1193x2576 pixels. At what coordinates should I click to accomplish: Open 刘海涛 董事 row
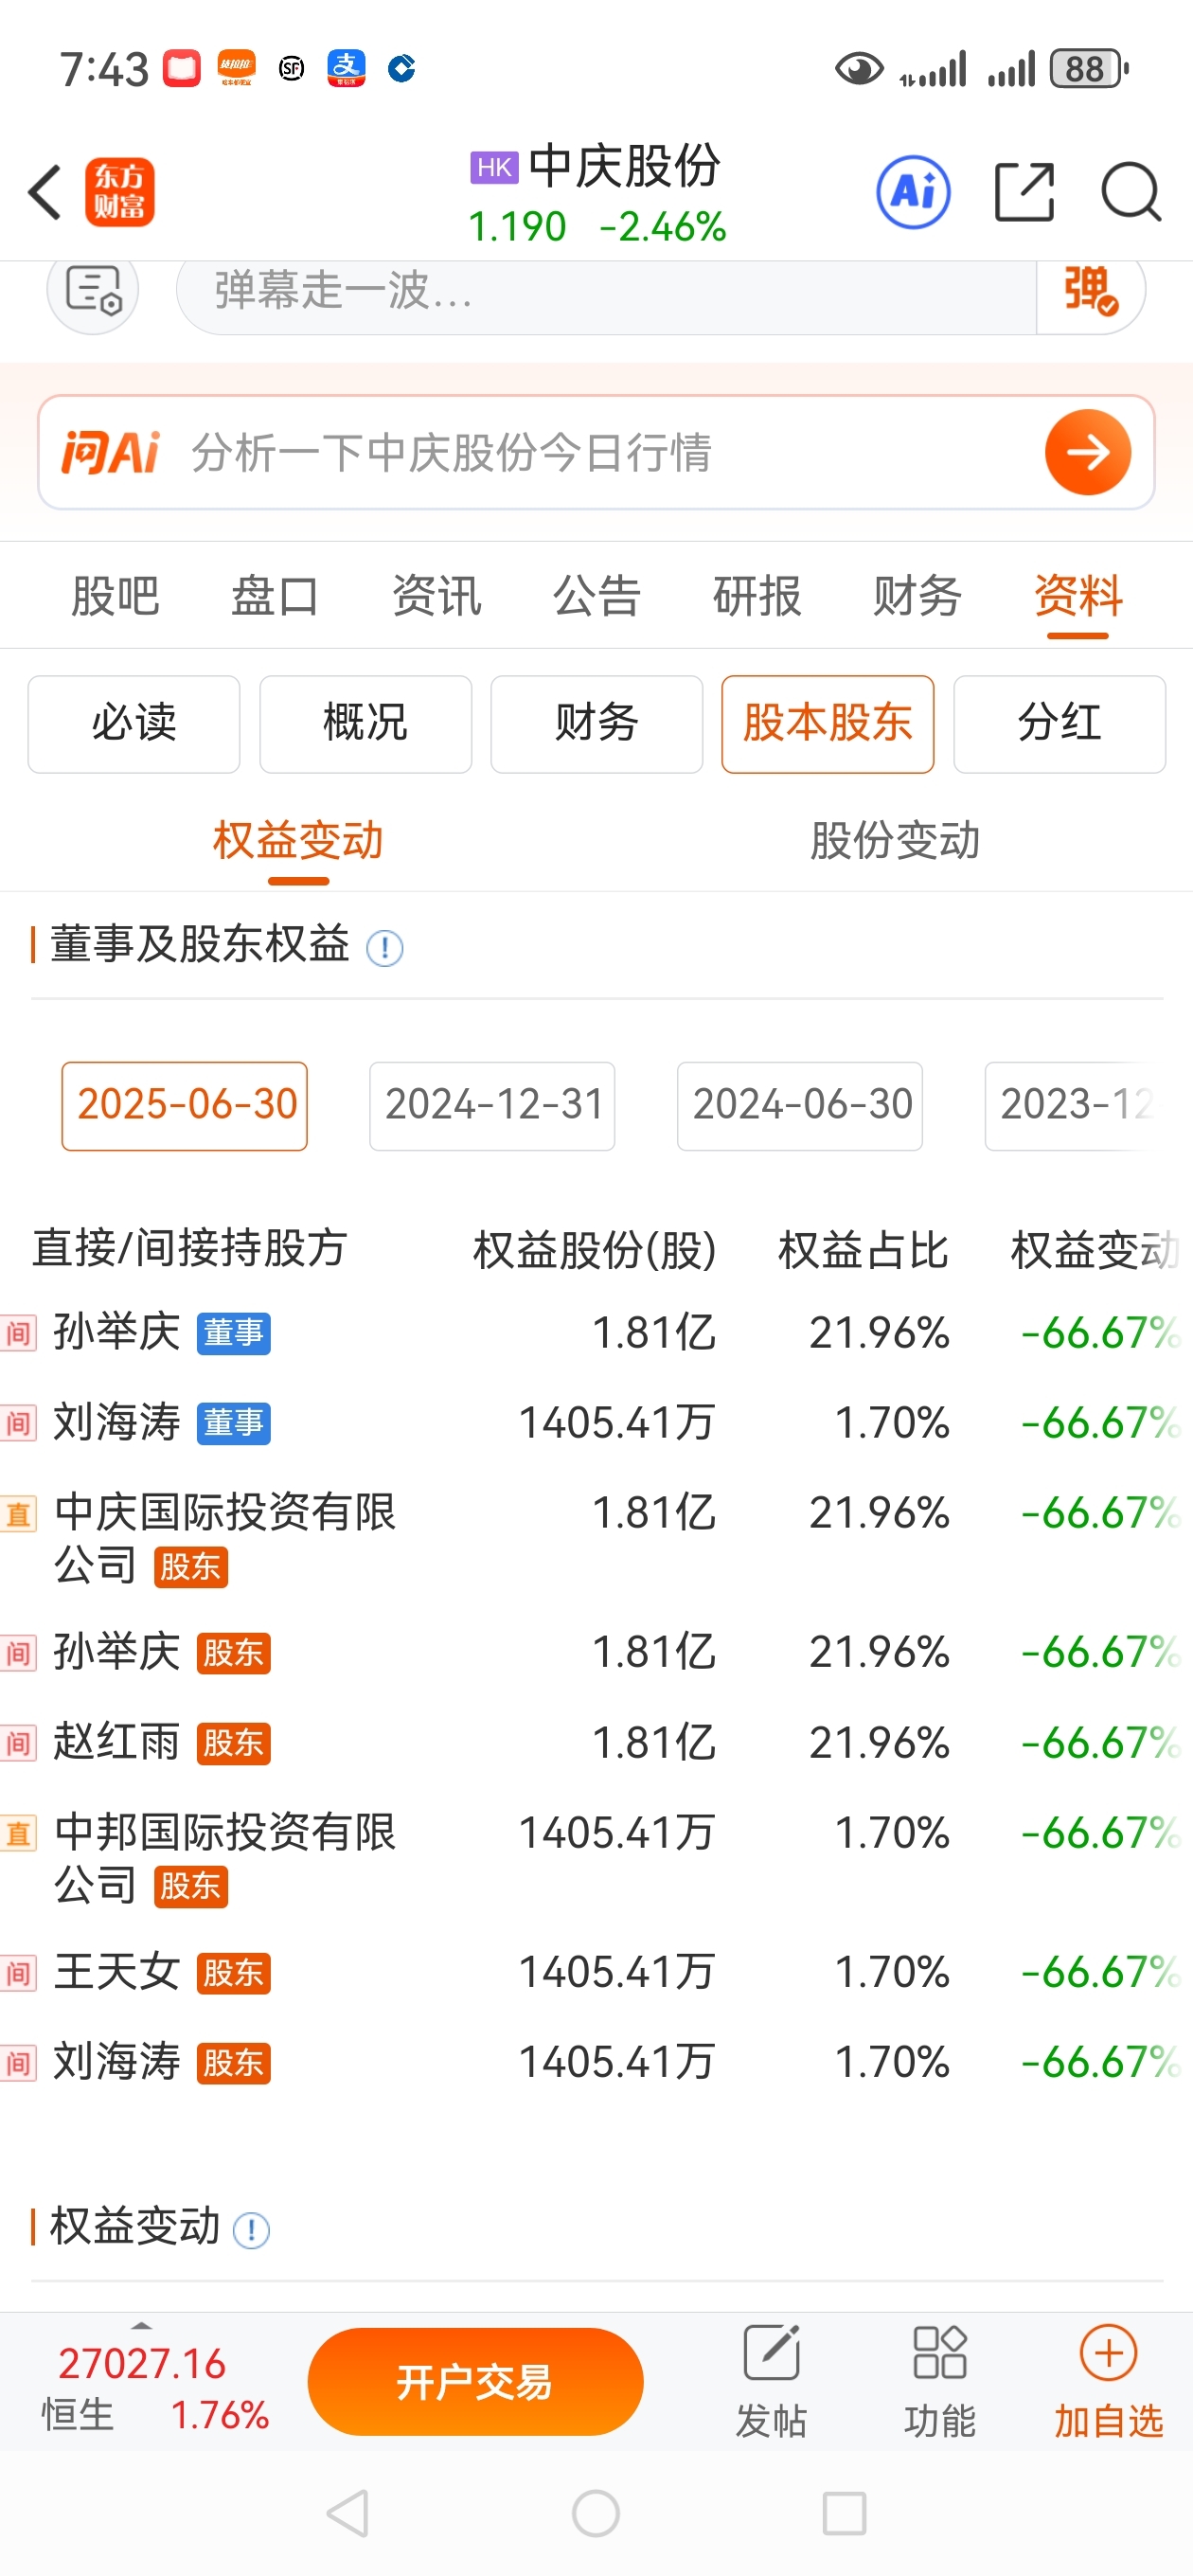coord(596,1422)
